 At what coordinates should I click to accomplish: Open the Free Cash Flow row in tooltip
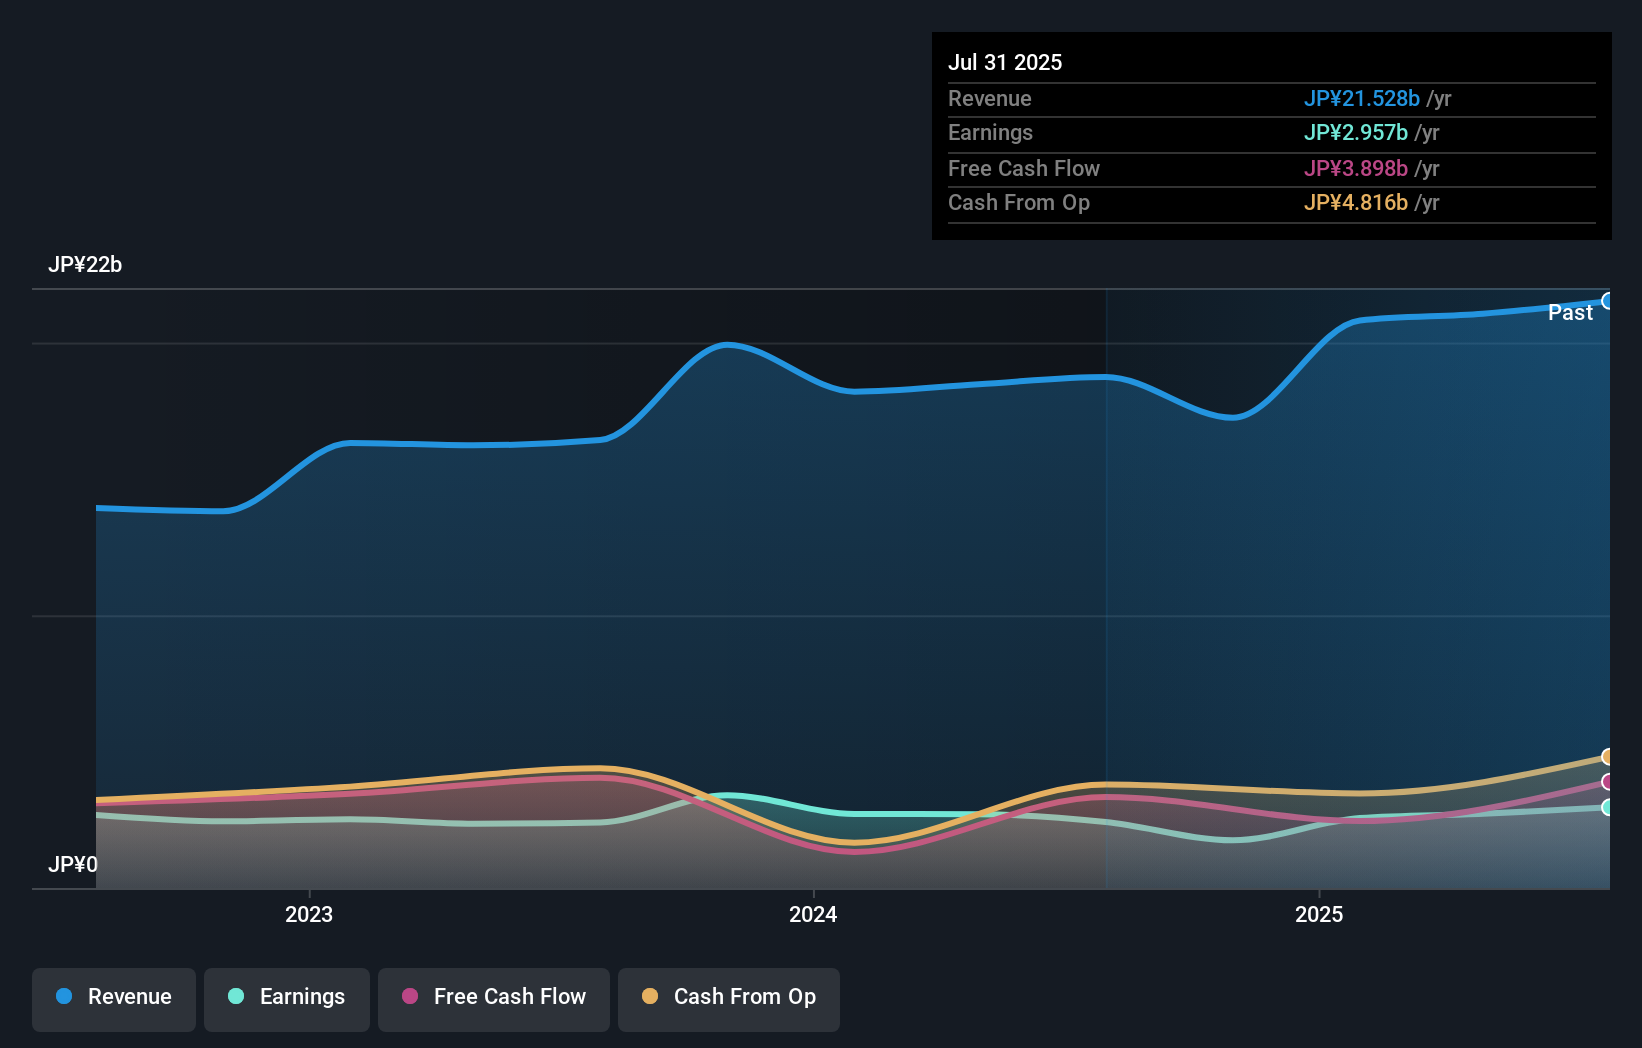coord(1024,168)
